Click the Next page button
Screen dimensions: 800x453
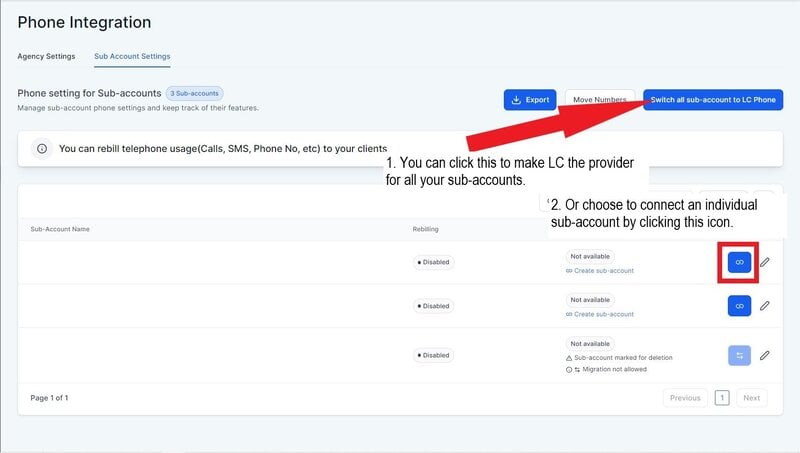click(752, 398)
